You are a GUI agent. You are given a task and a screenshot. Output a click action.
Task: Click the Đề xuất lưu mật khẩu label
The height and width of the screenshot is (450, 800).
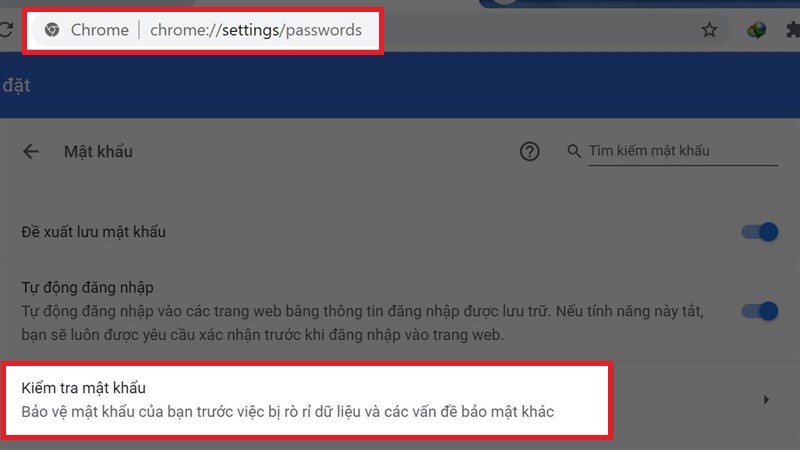pyautogui.click(x=93, y=232)
